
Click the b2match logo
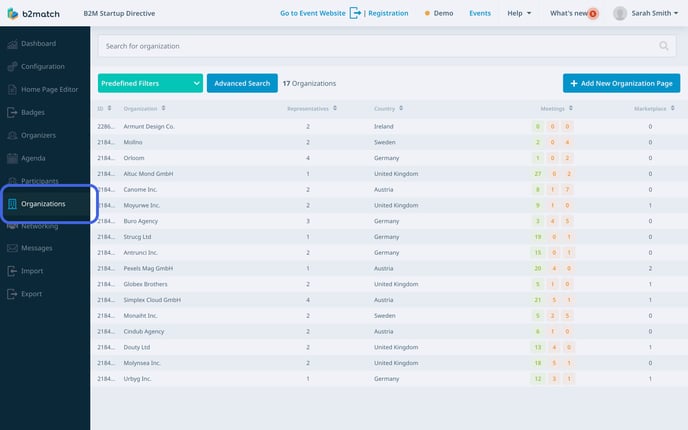[33, 14]
